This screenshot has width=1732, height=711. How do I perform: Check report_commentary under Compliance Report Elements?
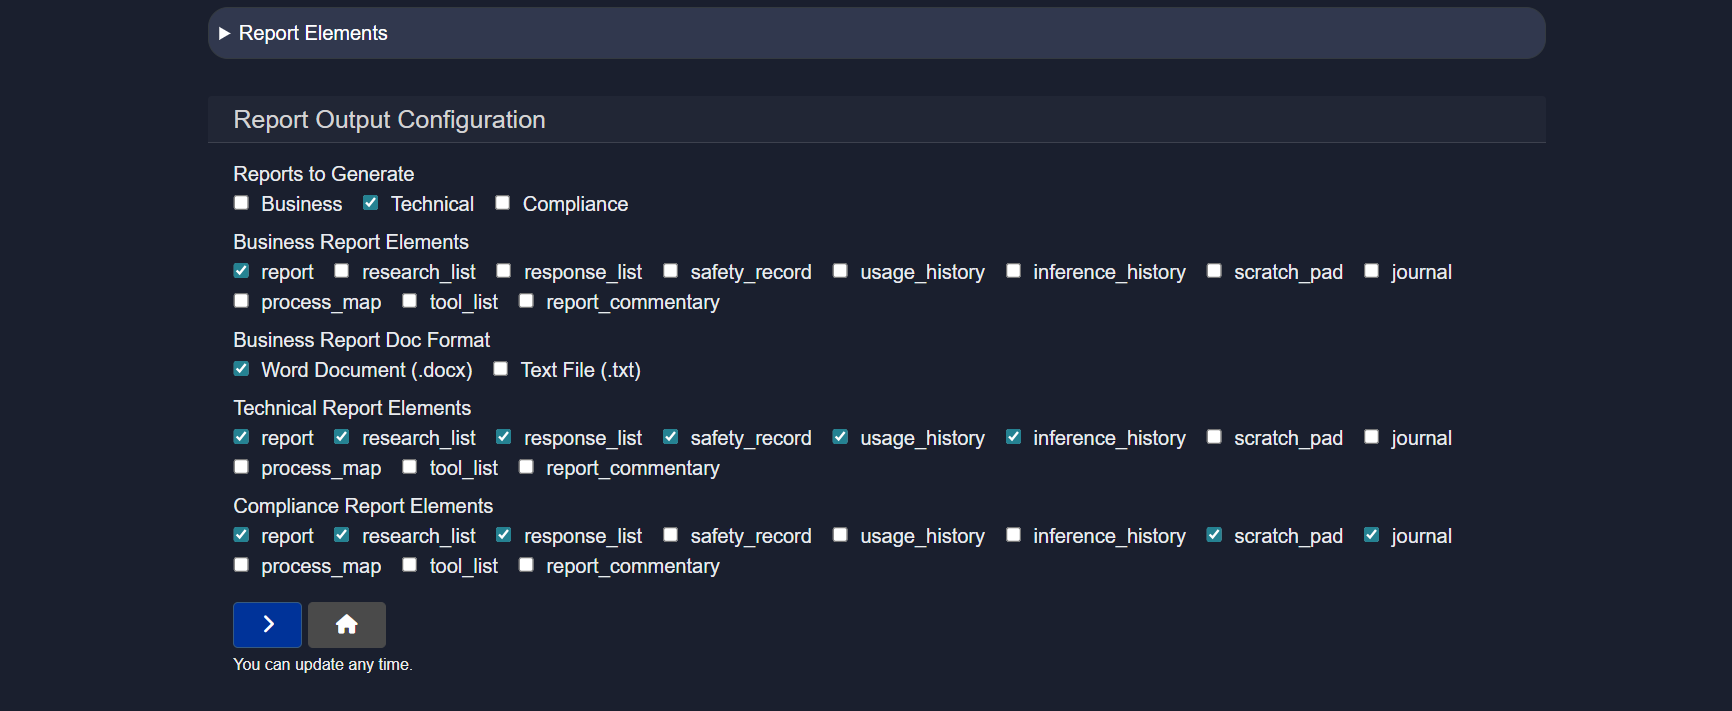pos(526,565)
